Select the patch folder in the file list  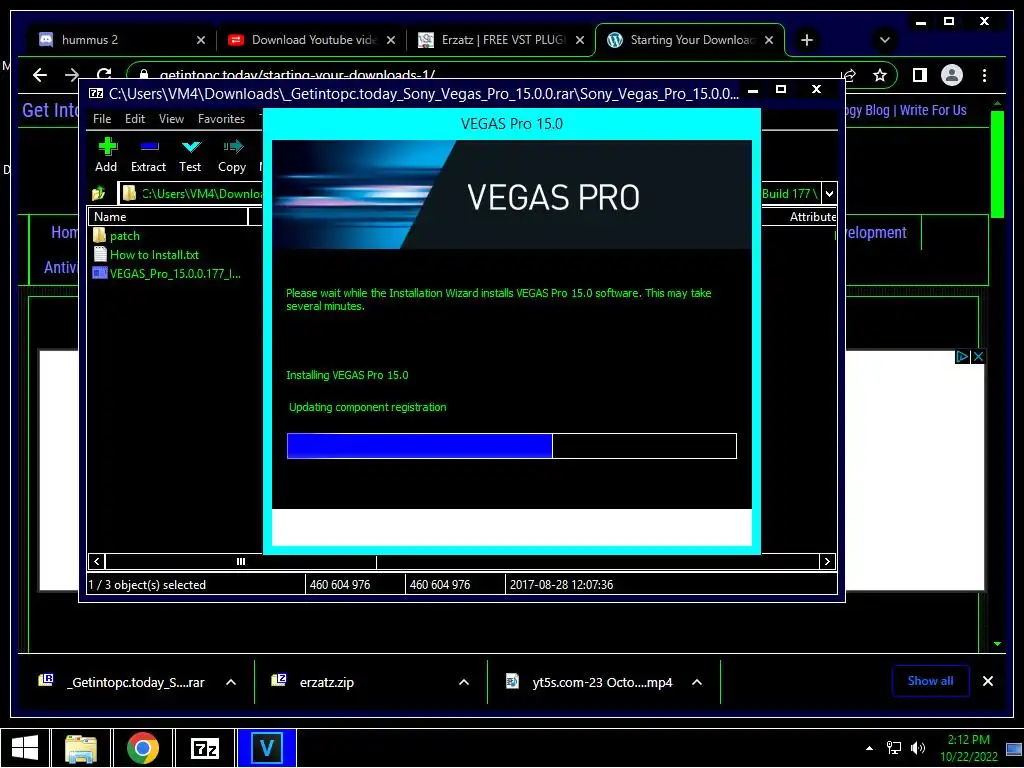pyautogui.click(x=116, y=236)
